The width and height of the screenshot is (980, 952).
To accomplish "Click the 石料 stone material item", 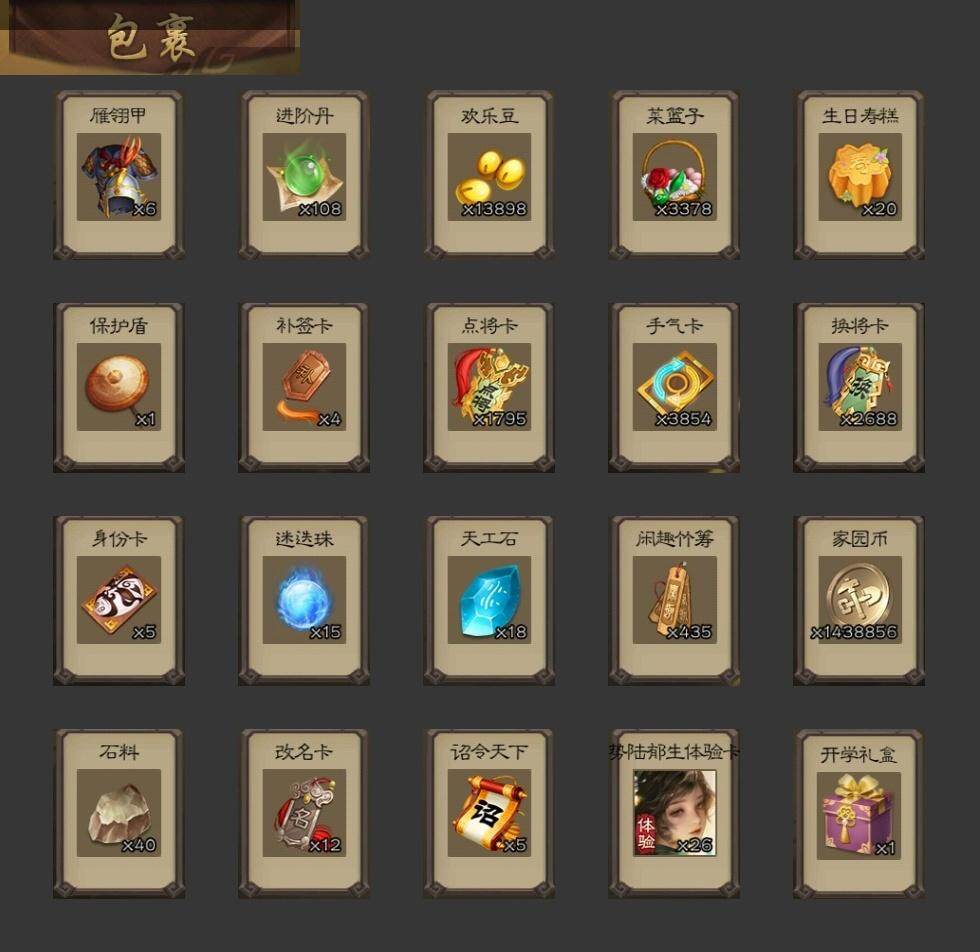I will pyautogui.click(x=119, y=813).
